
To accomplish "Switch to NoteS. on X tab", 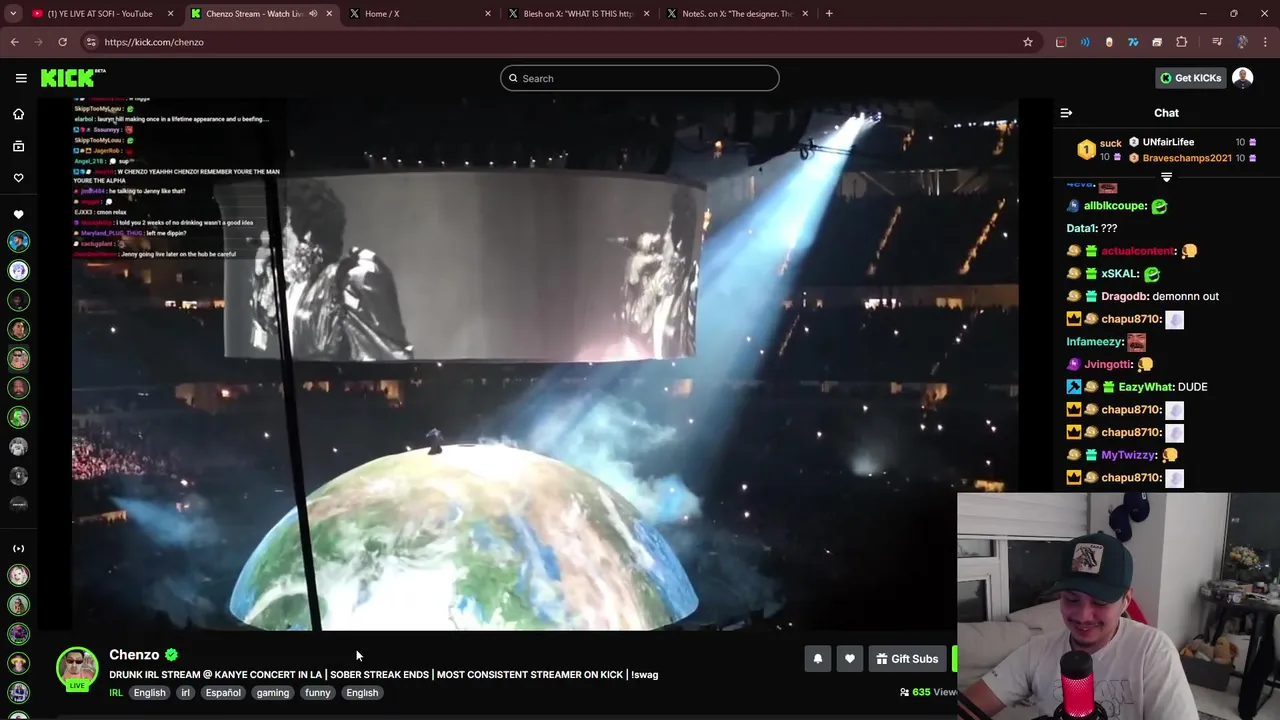I will (x=737, y=14).
